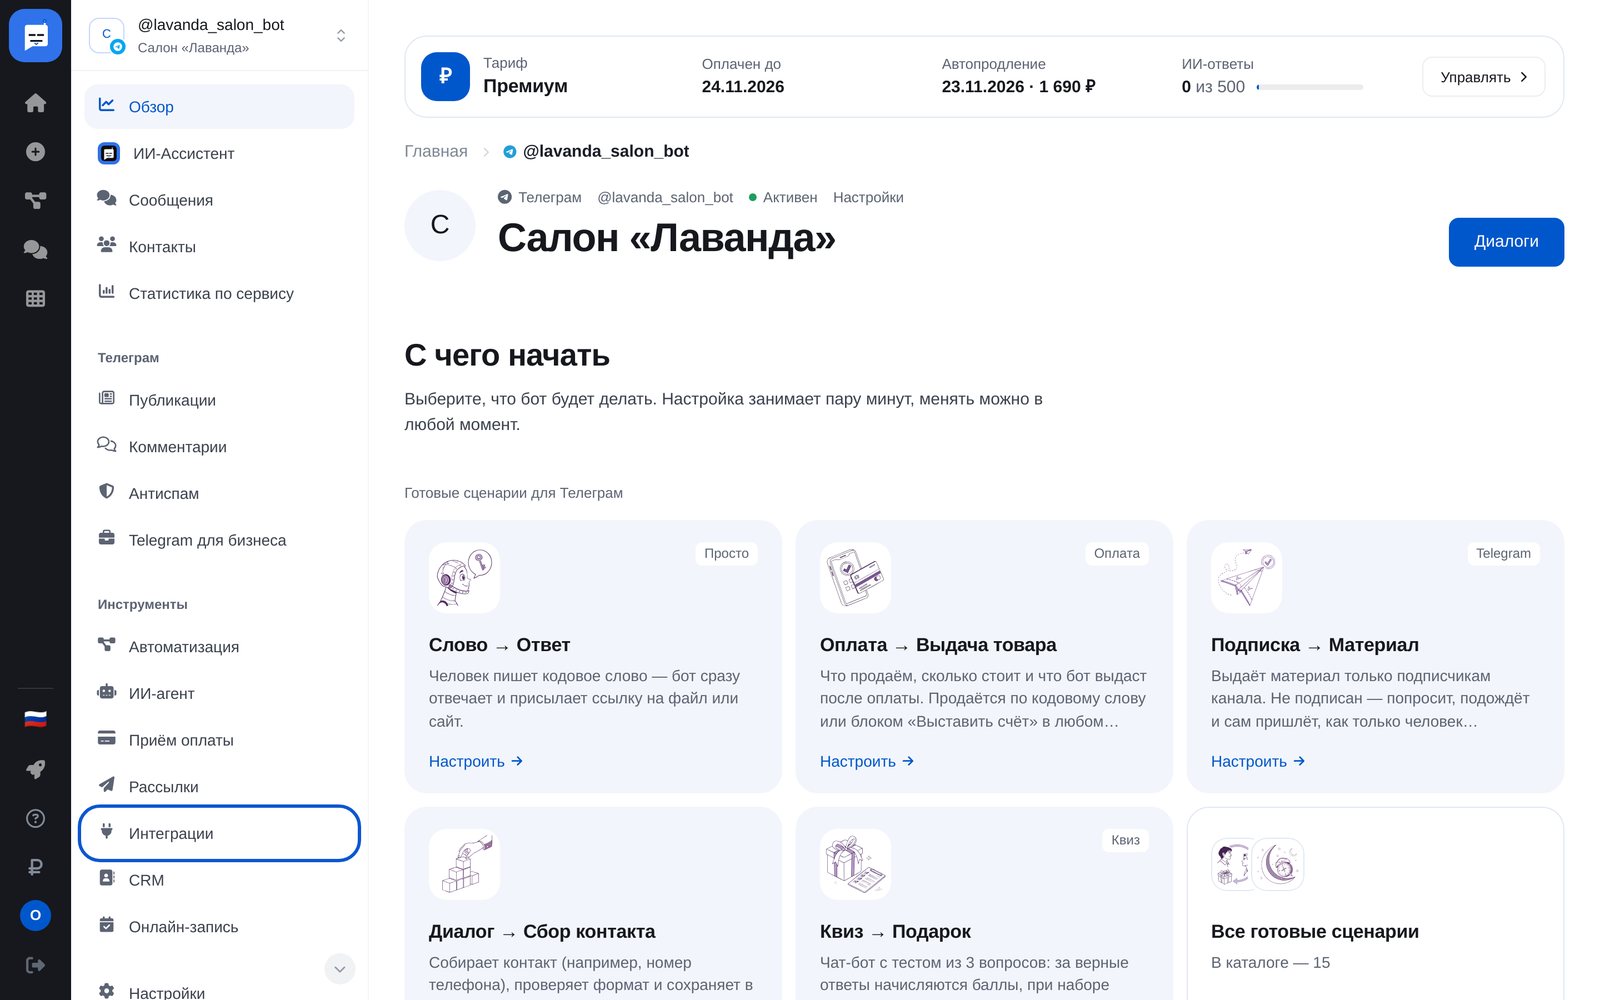Click Настроить on Оплата → Выдача товара card
This screenshot has height=1000, width=1600.
point(867,761)
